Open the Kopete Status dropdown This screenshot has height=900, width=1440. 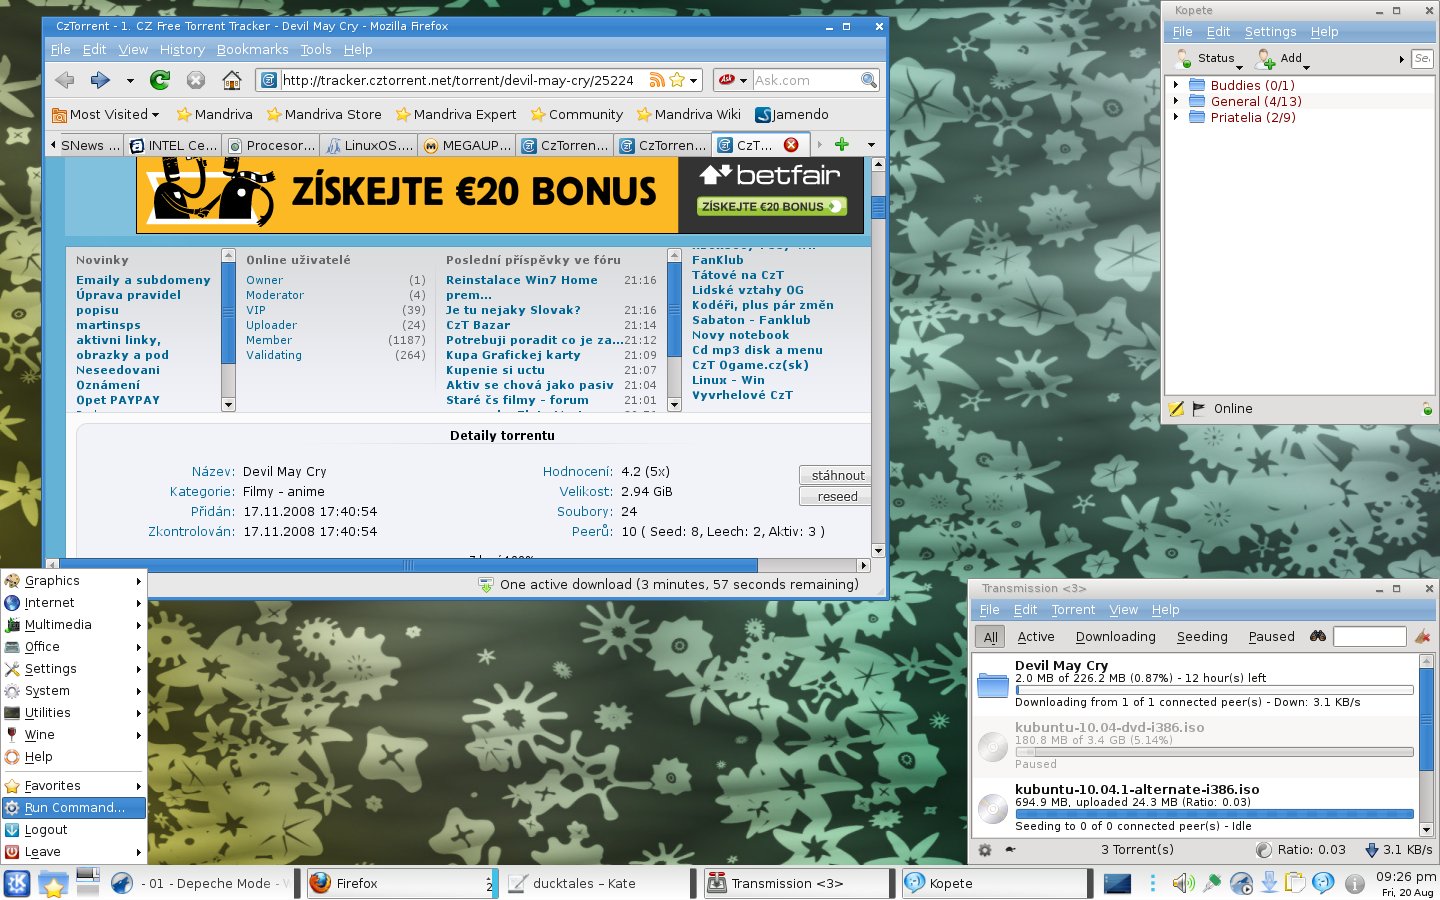tap(1209, 59)
